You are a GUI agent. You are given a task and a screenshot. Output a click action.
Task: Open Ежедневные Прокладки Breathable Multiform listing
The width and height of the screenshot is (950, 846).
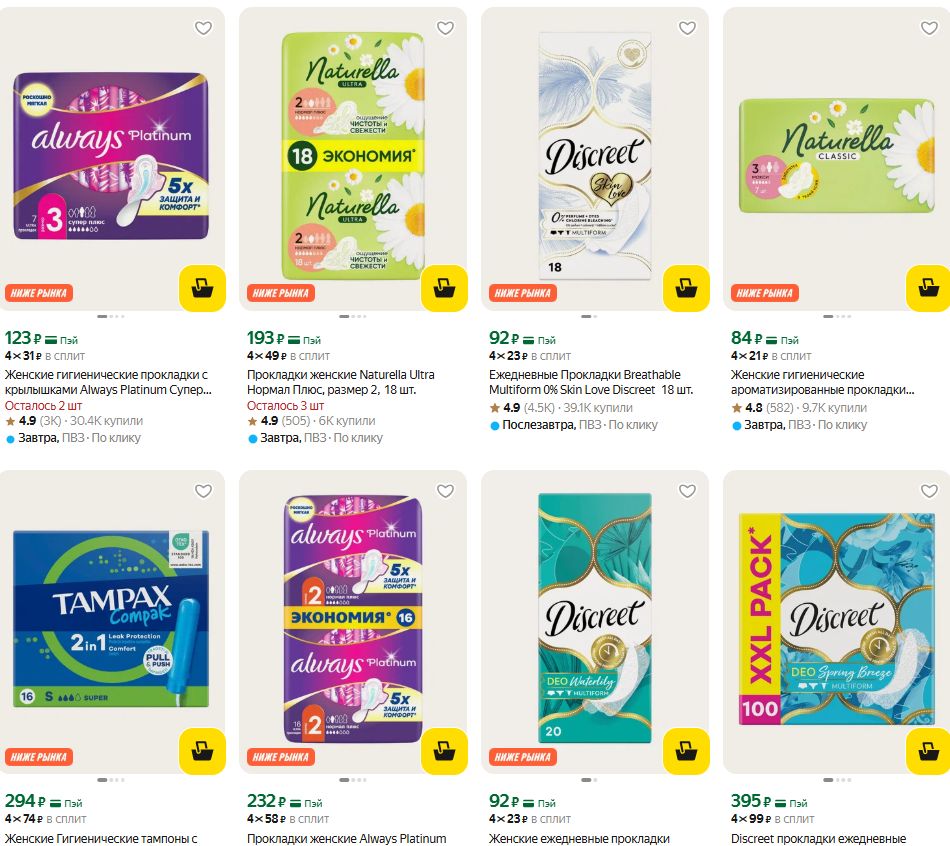(591, 382)
